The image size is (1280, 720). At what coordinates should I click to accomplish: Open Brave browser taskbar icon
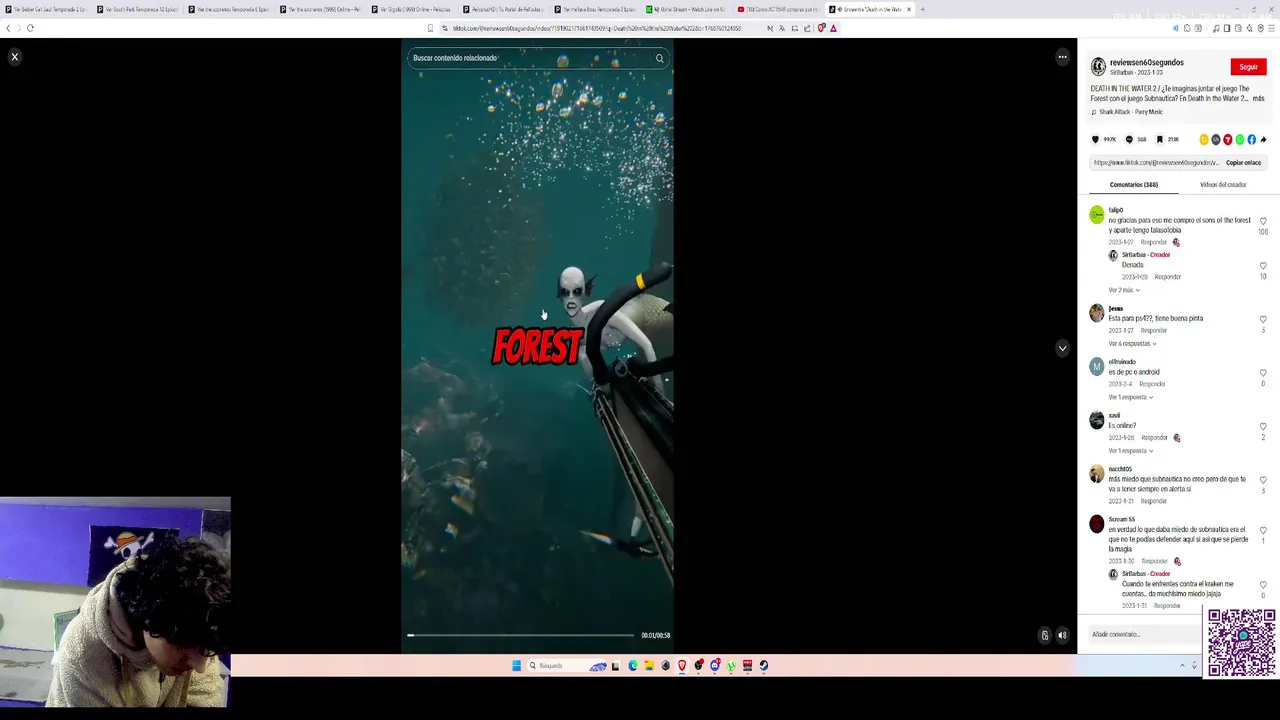682,665
